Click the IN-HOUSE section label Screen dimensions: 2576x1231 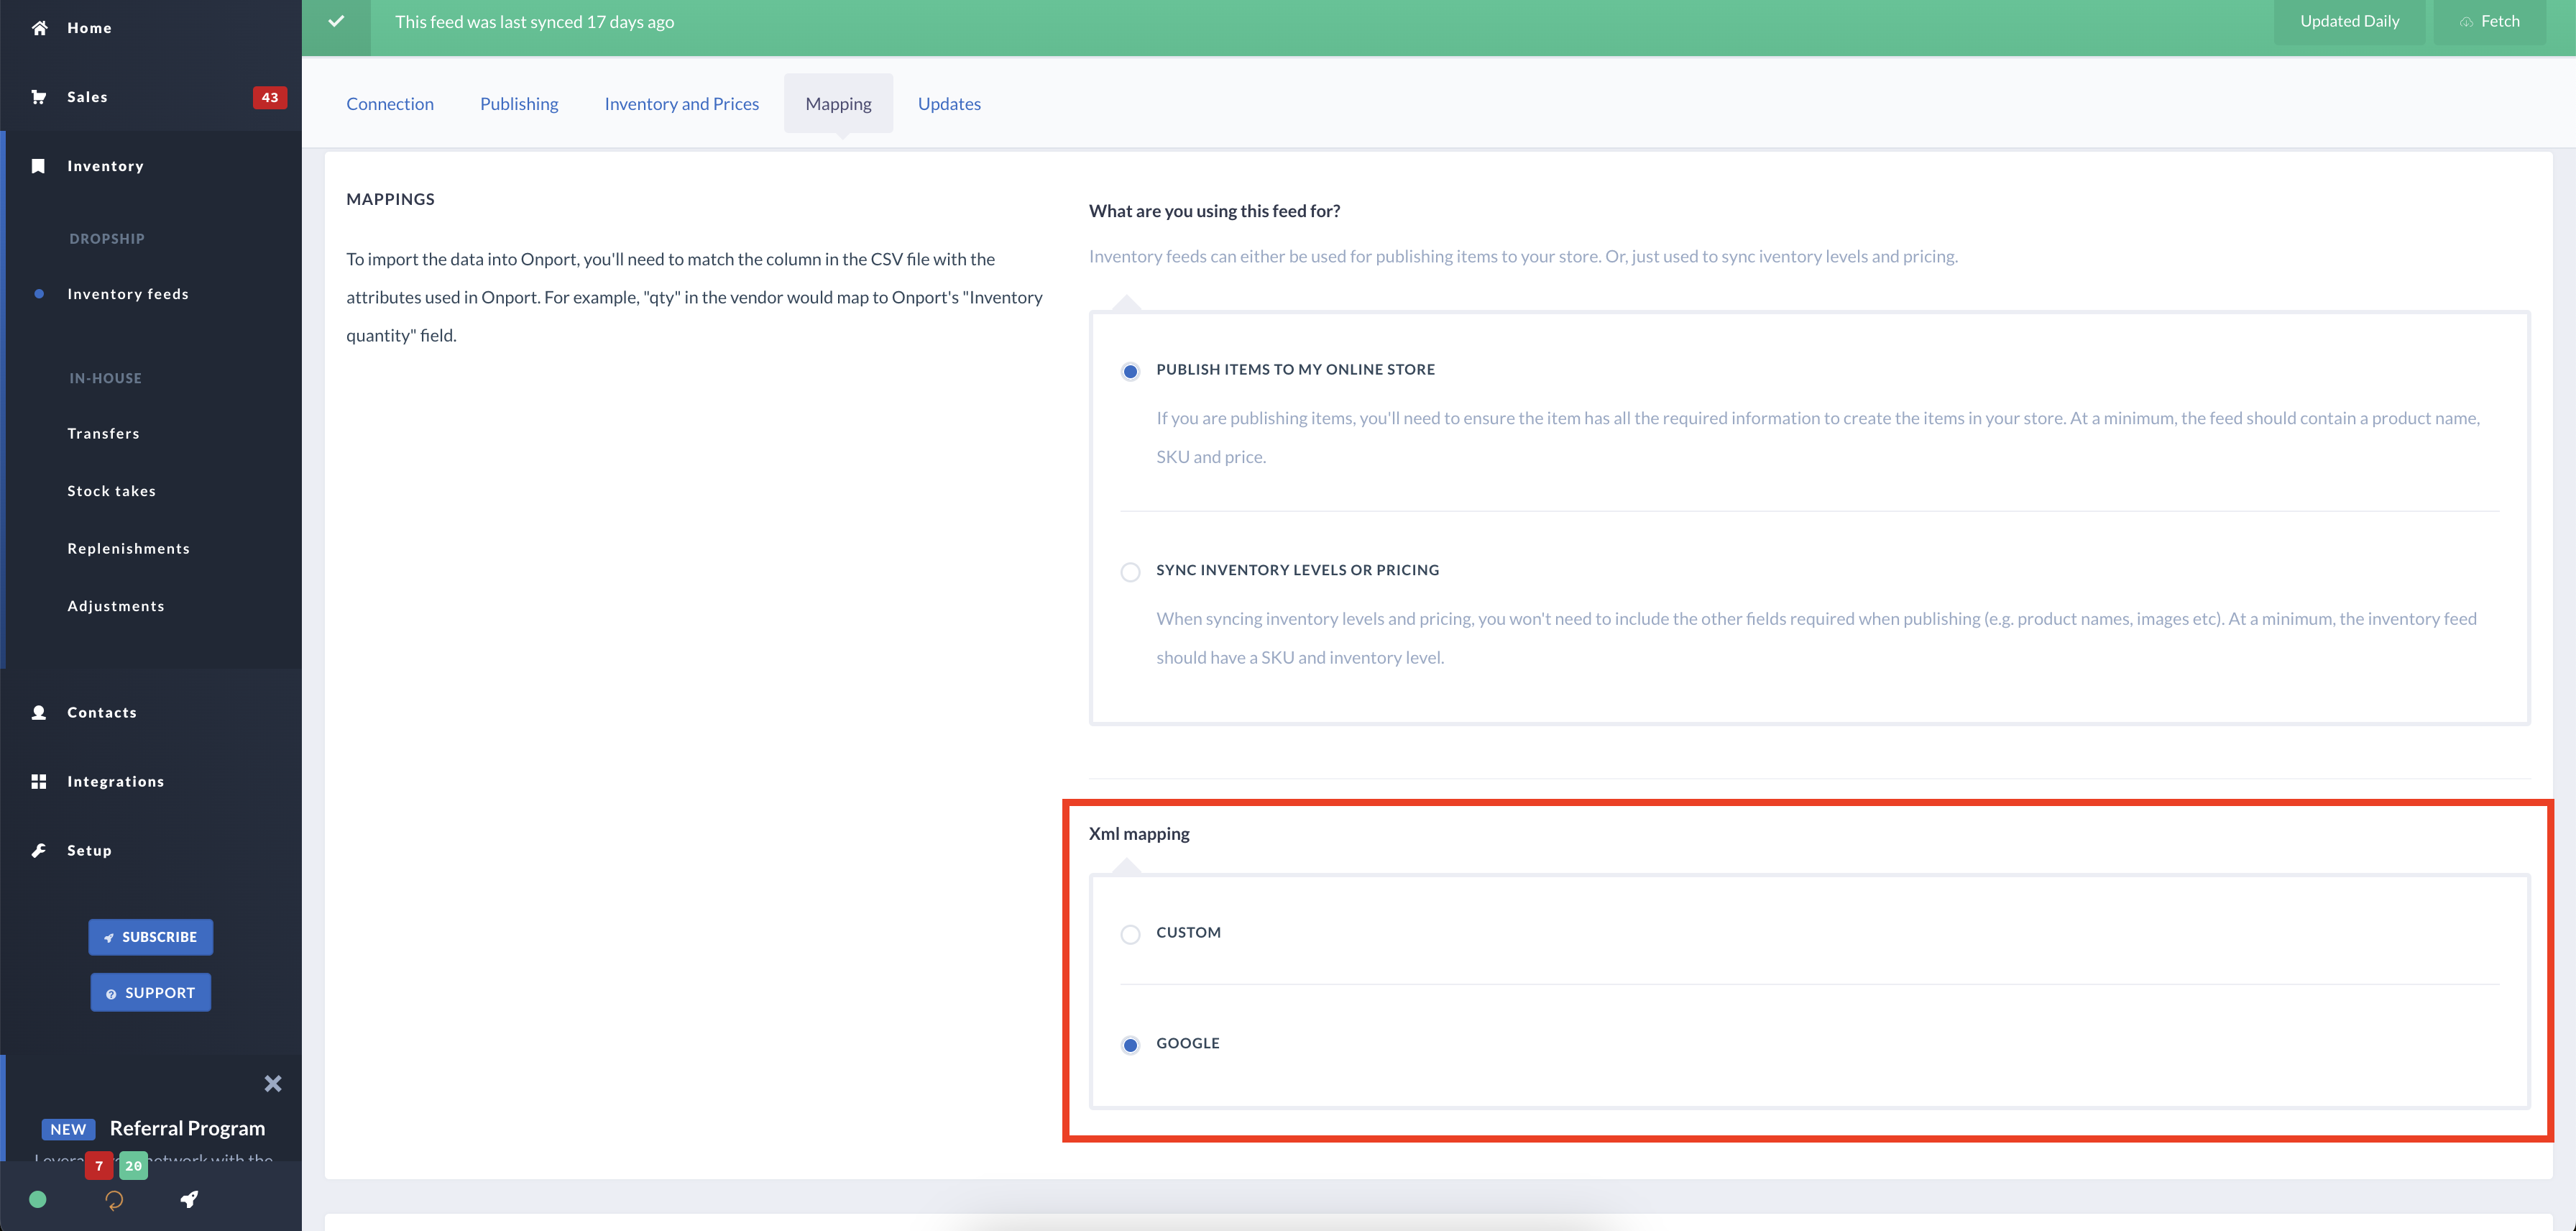pyautogui.click(x=105, y=378)
